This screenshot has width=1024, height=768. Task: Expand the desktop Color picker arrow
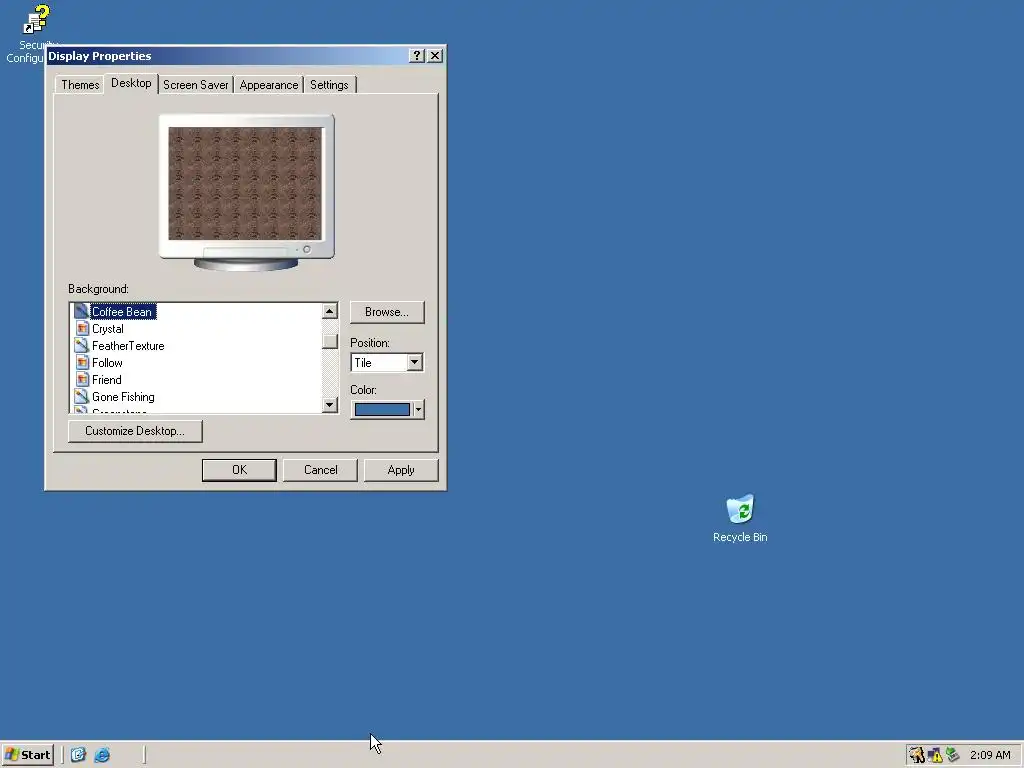coord(418,409)
